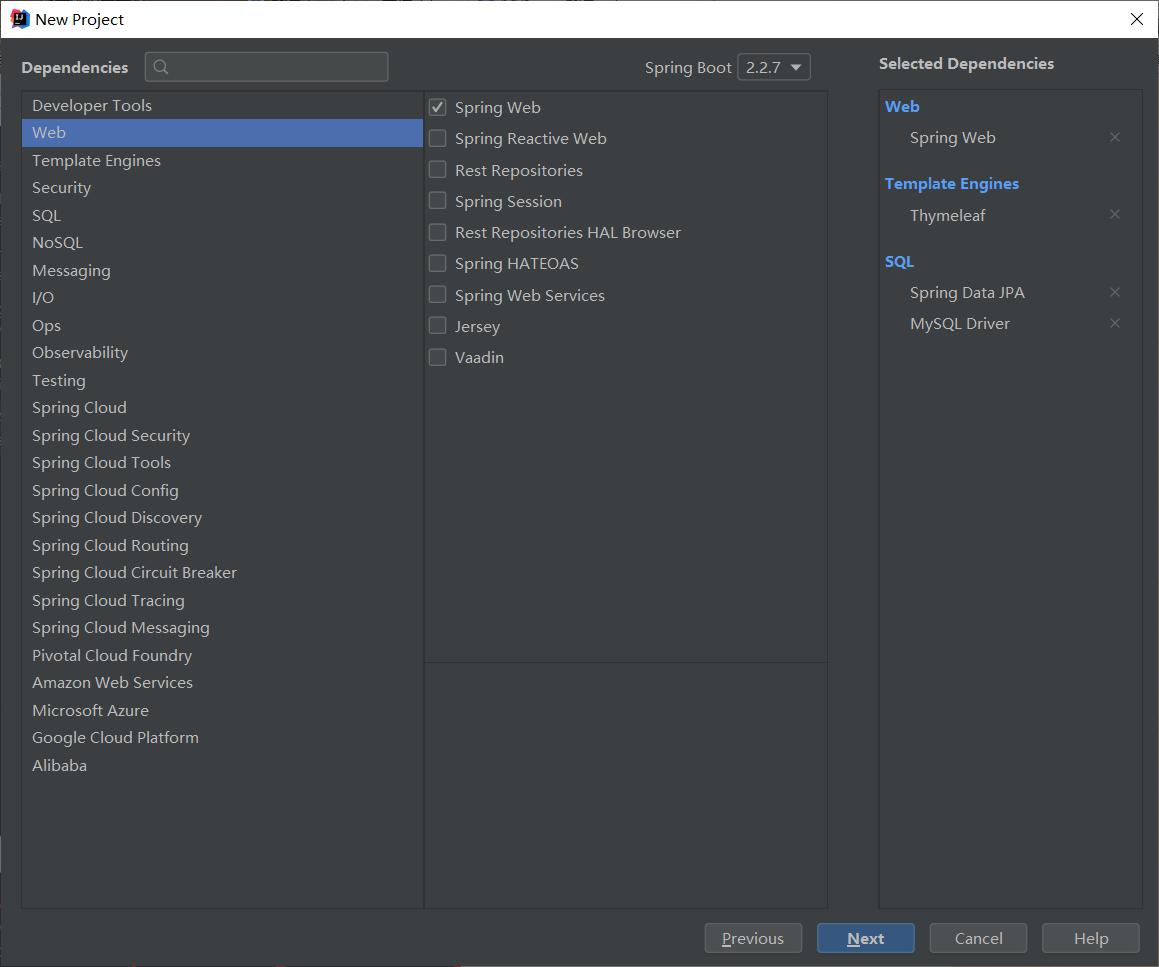Focus the dependencies search field
Viewport: 1159px width, 967px height.
click(267, 67)
